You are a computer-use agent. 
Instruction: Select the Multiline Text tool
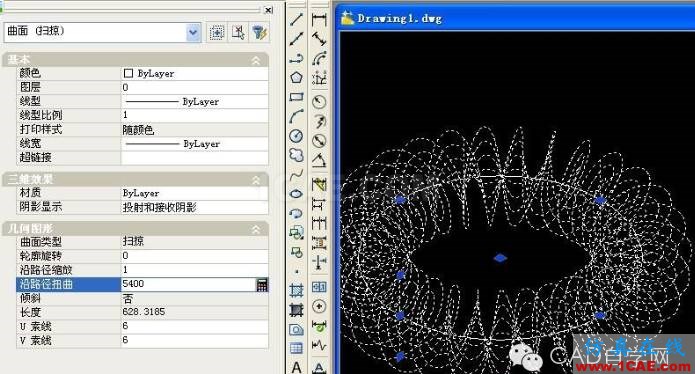click(x=296, y=367)
